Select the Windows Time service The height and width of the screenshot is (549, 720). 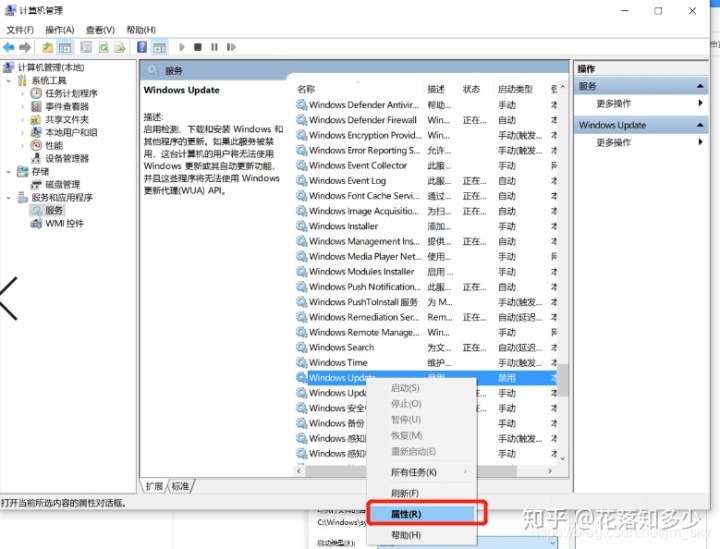tap(338, 362)
